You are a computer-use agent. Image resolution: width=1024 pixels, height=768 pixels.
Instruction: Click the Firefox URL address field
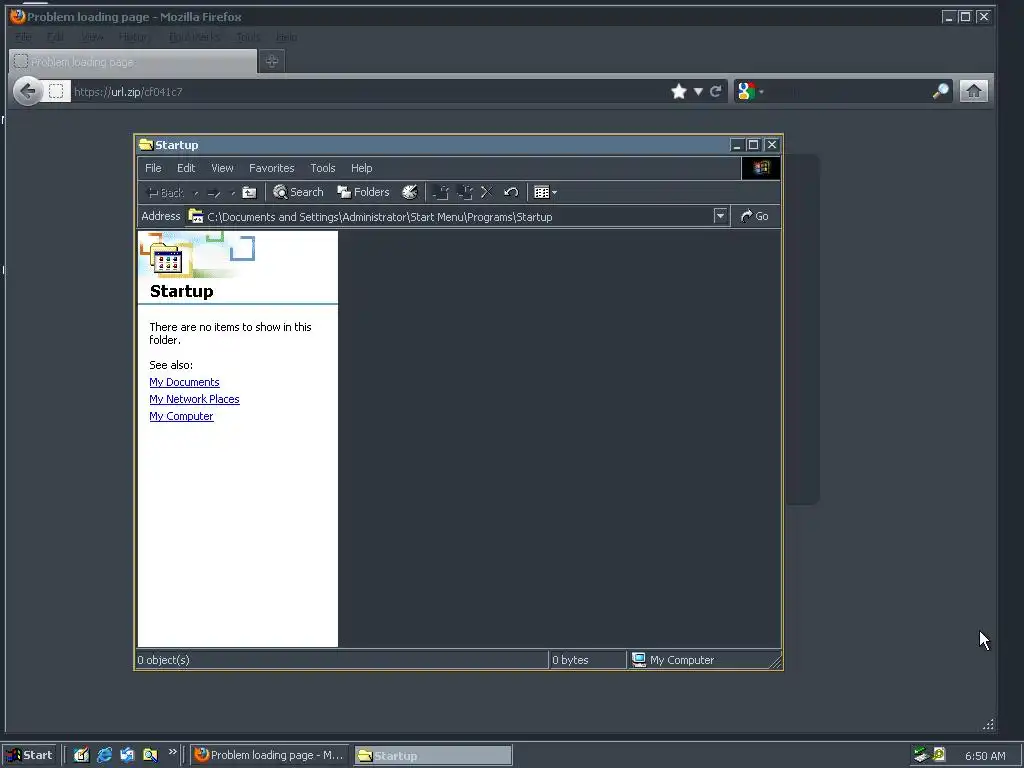369,91
